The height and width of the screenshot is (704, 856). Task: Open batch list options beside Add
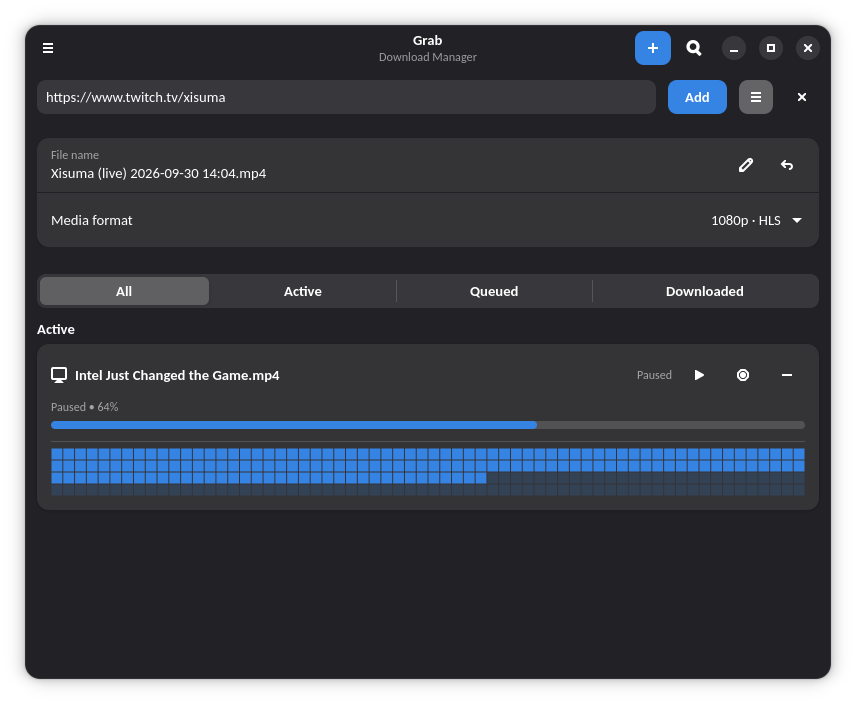756,97
